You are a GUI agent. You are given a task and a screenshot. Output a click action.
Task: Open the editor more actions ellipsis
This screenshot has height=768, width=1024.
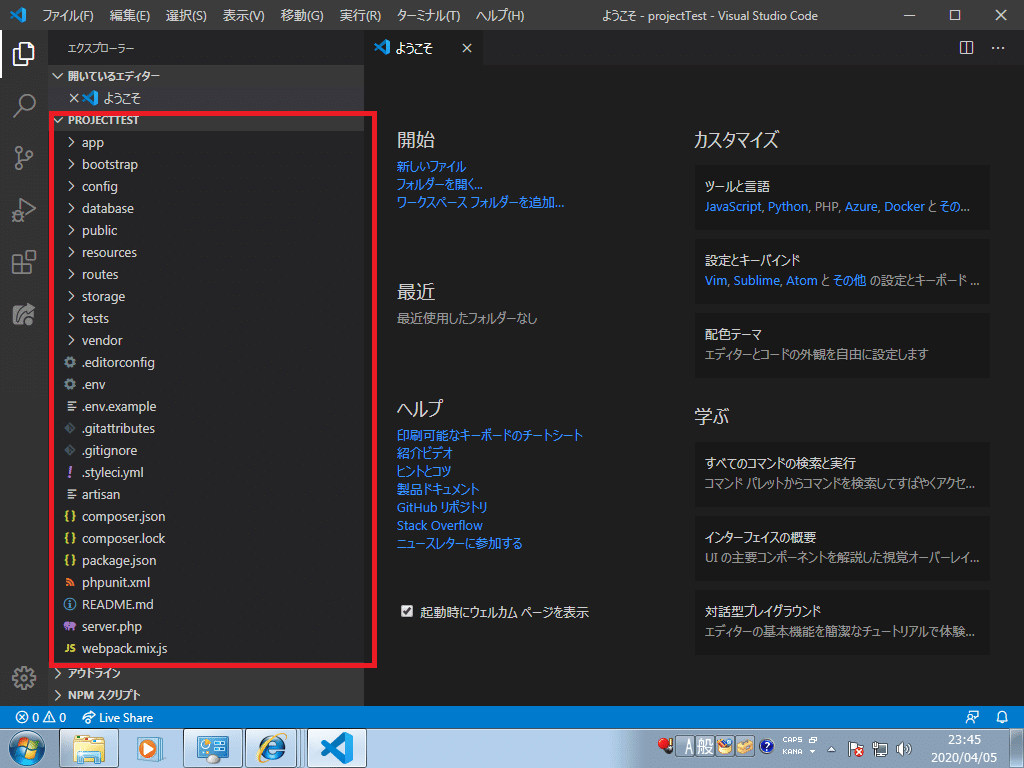(x=998, y=48)
